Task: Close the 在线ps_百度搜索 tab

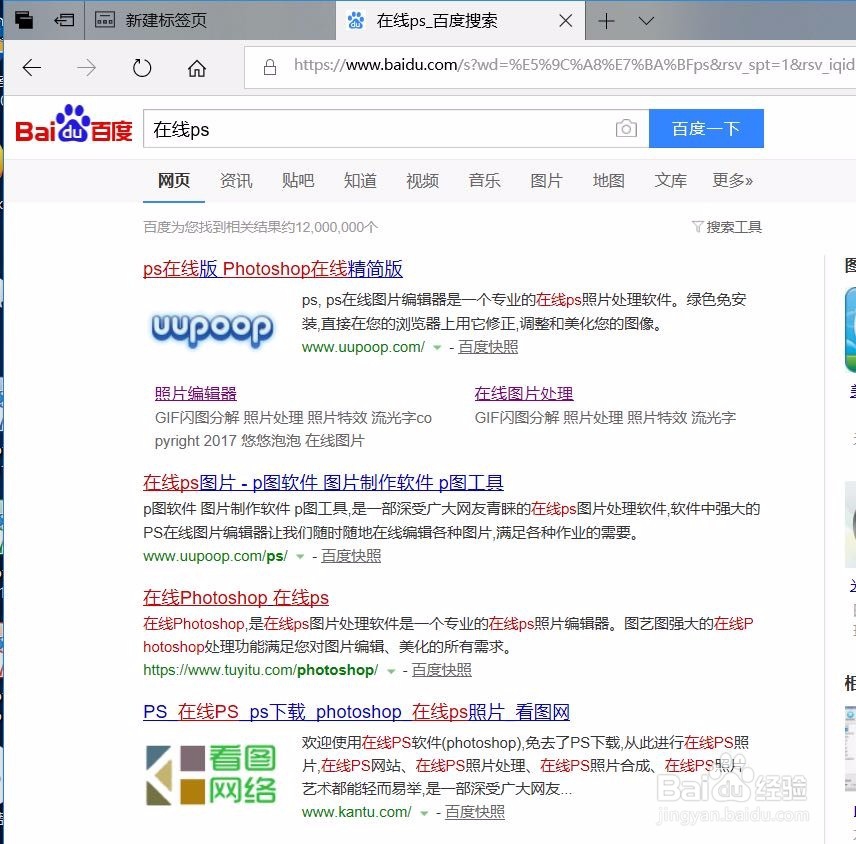Action: pos(566,21)
